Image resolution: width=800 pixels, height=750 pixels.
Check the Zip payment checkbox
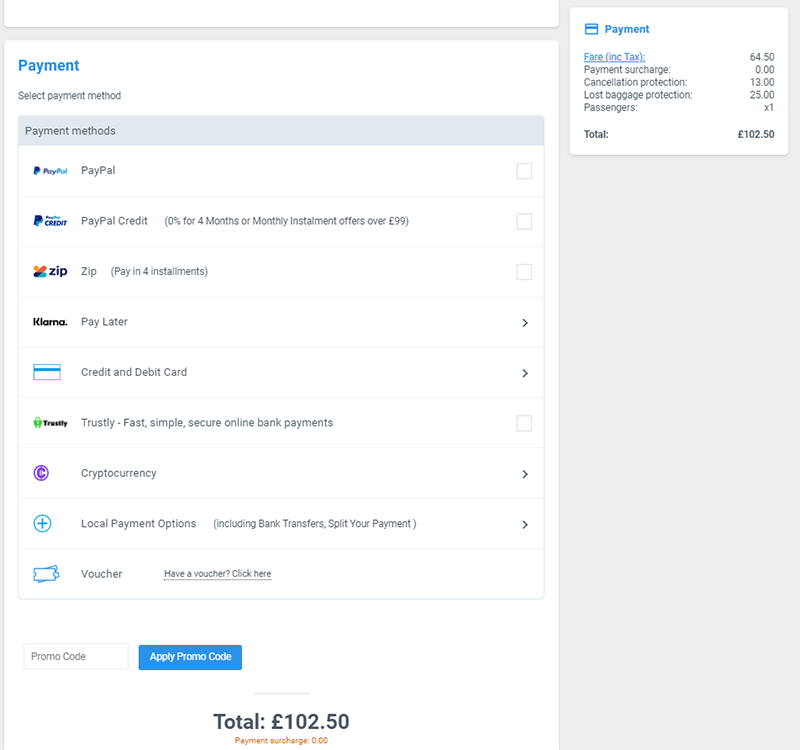524,272
